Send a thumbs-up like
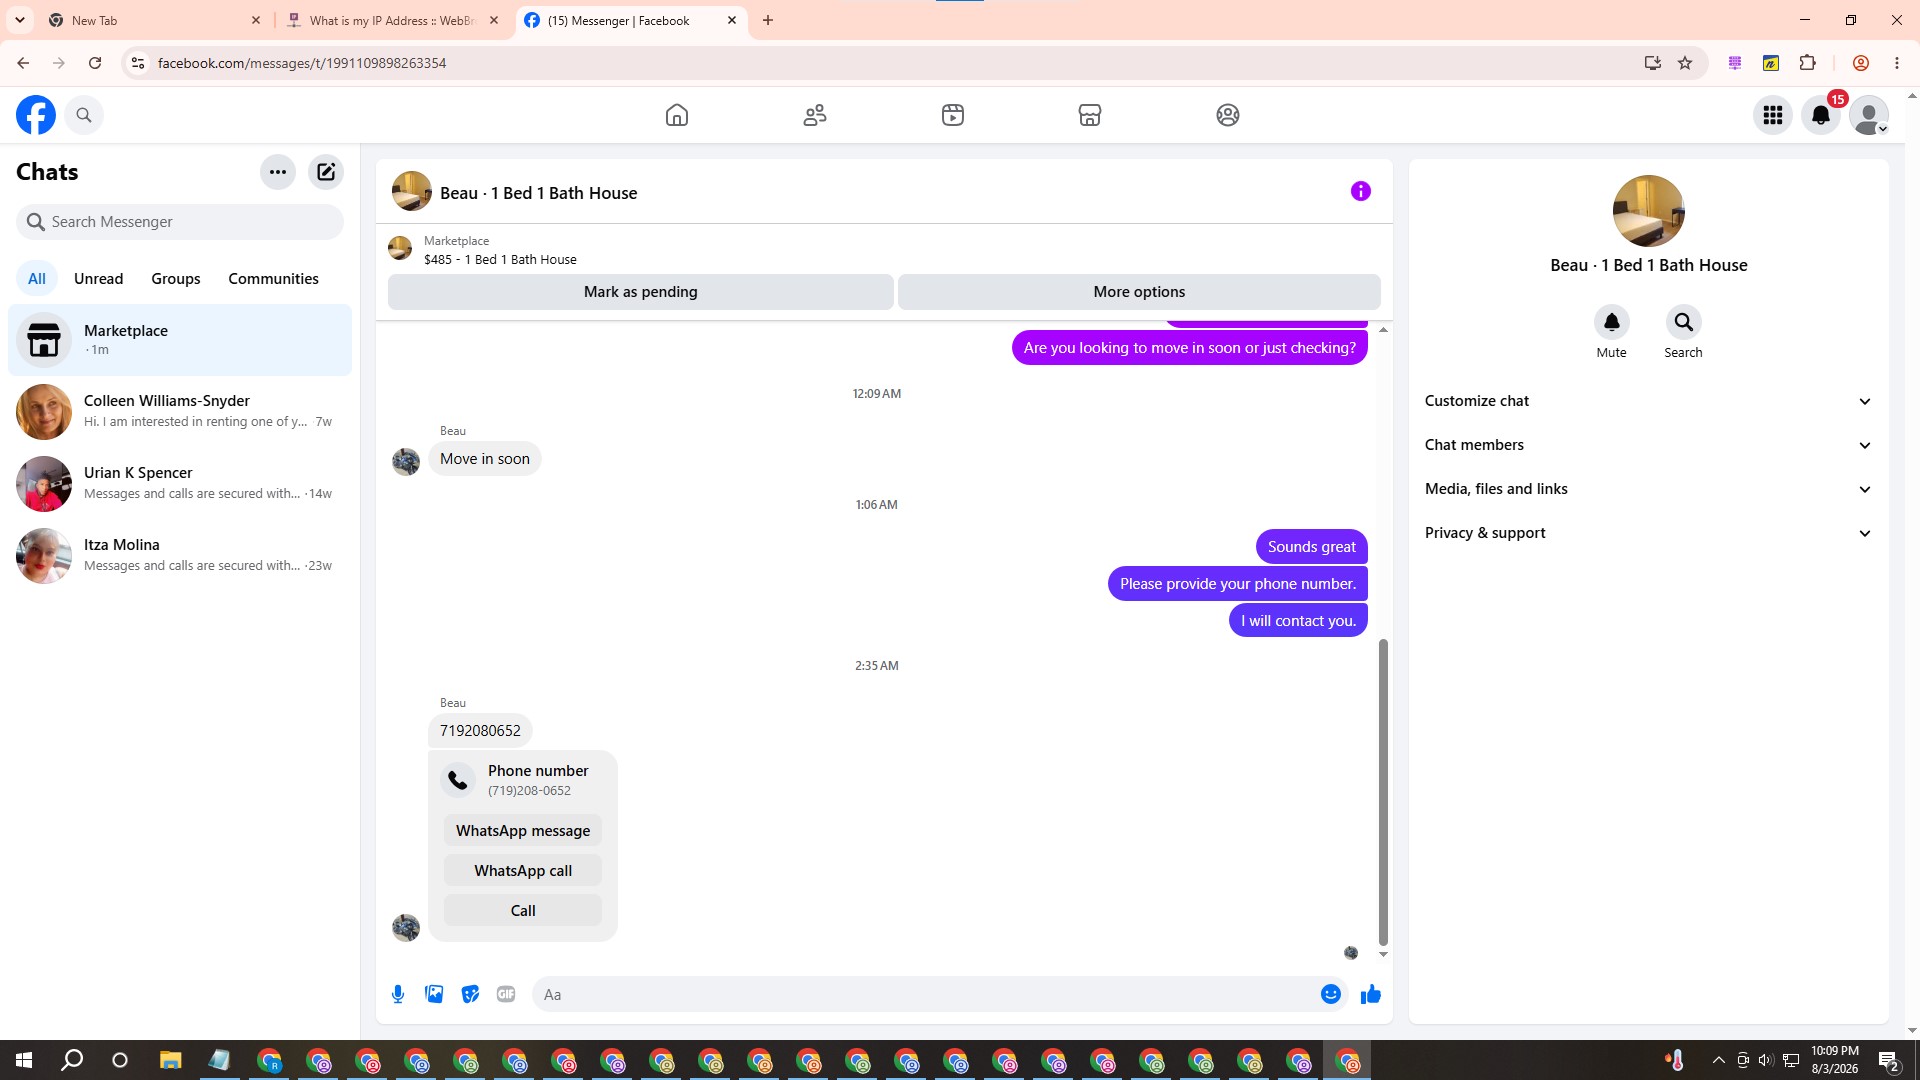 1371,994
